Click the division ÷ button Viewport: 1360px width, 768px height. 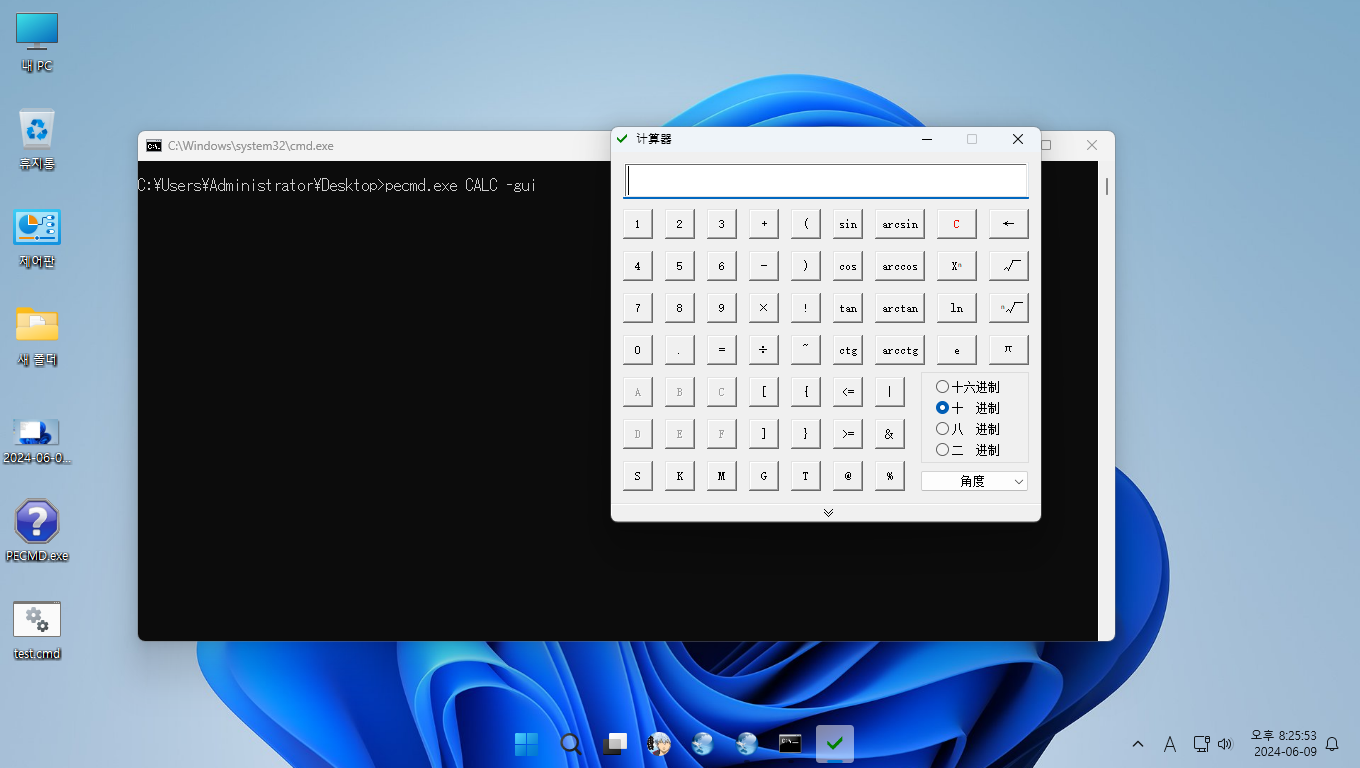click(x=763, y=350)
